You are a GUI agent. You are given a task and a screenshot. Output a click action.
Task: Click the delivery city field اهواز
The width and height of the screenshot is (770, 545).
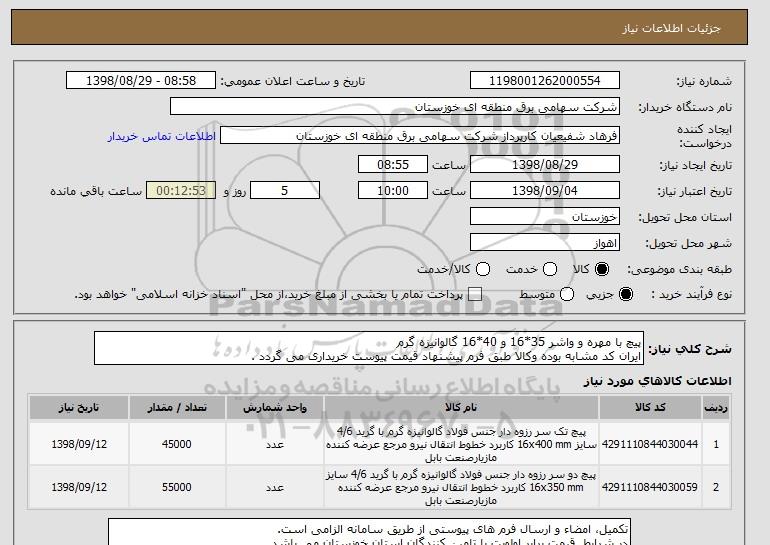click(x=545, y=243)
